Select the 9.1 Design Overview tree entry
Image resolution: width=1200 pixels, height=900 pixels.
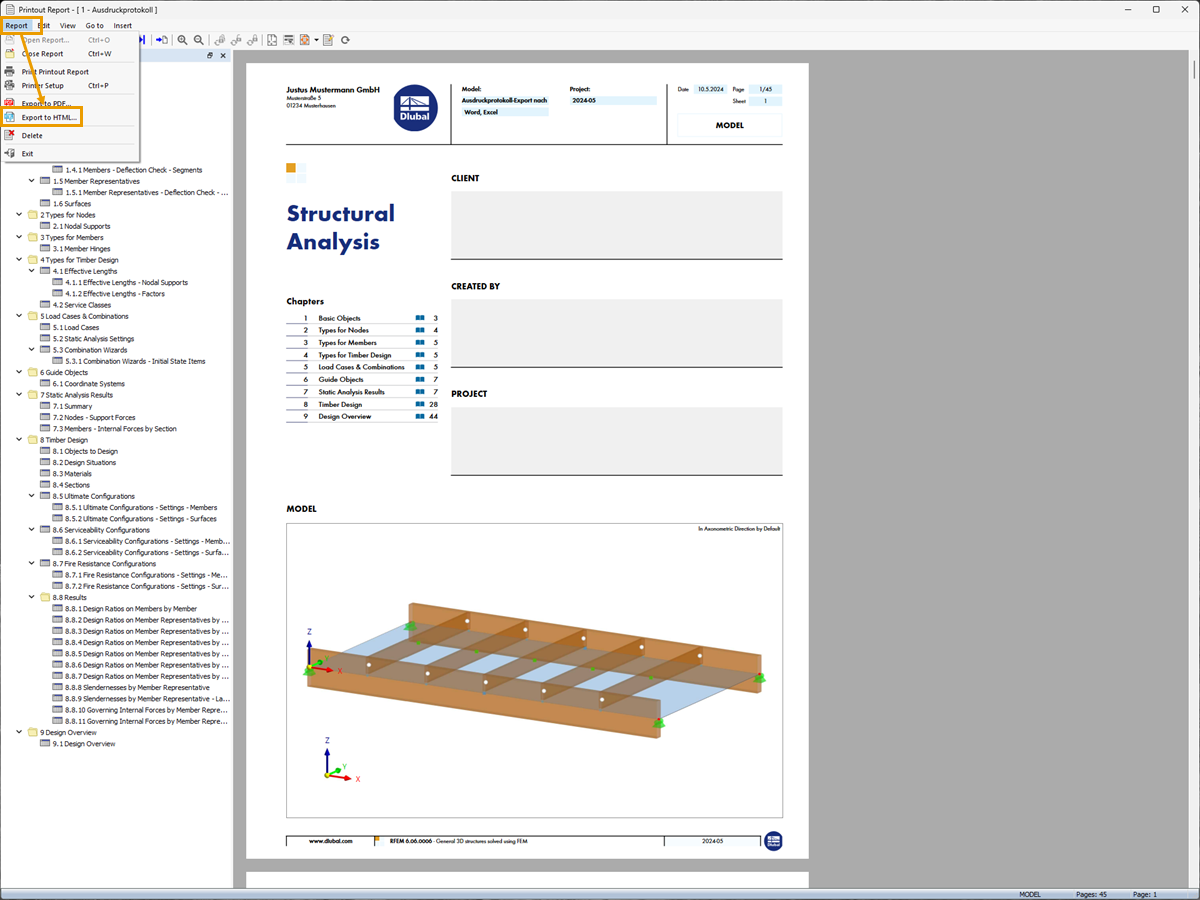[x=85, y=743]
